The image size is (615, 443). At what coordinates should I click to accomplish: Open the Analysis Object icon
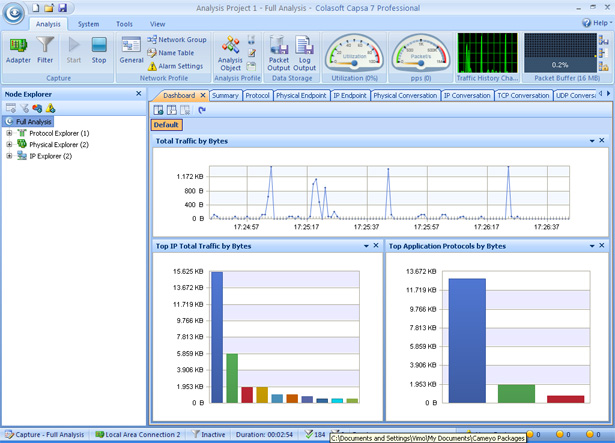[x=230, y=53]
